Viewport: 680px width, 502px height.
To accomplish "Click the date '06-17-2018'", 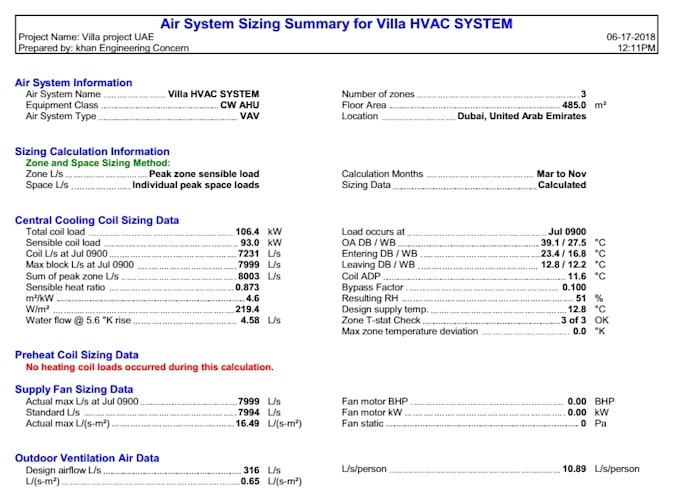I will coord(631,37).
